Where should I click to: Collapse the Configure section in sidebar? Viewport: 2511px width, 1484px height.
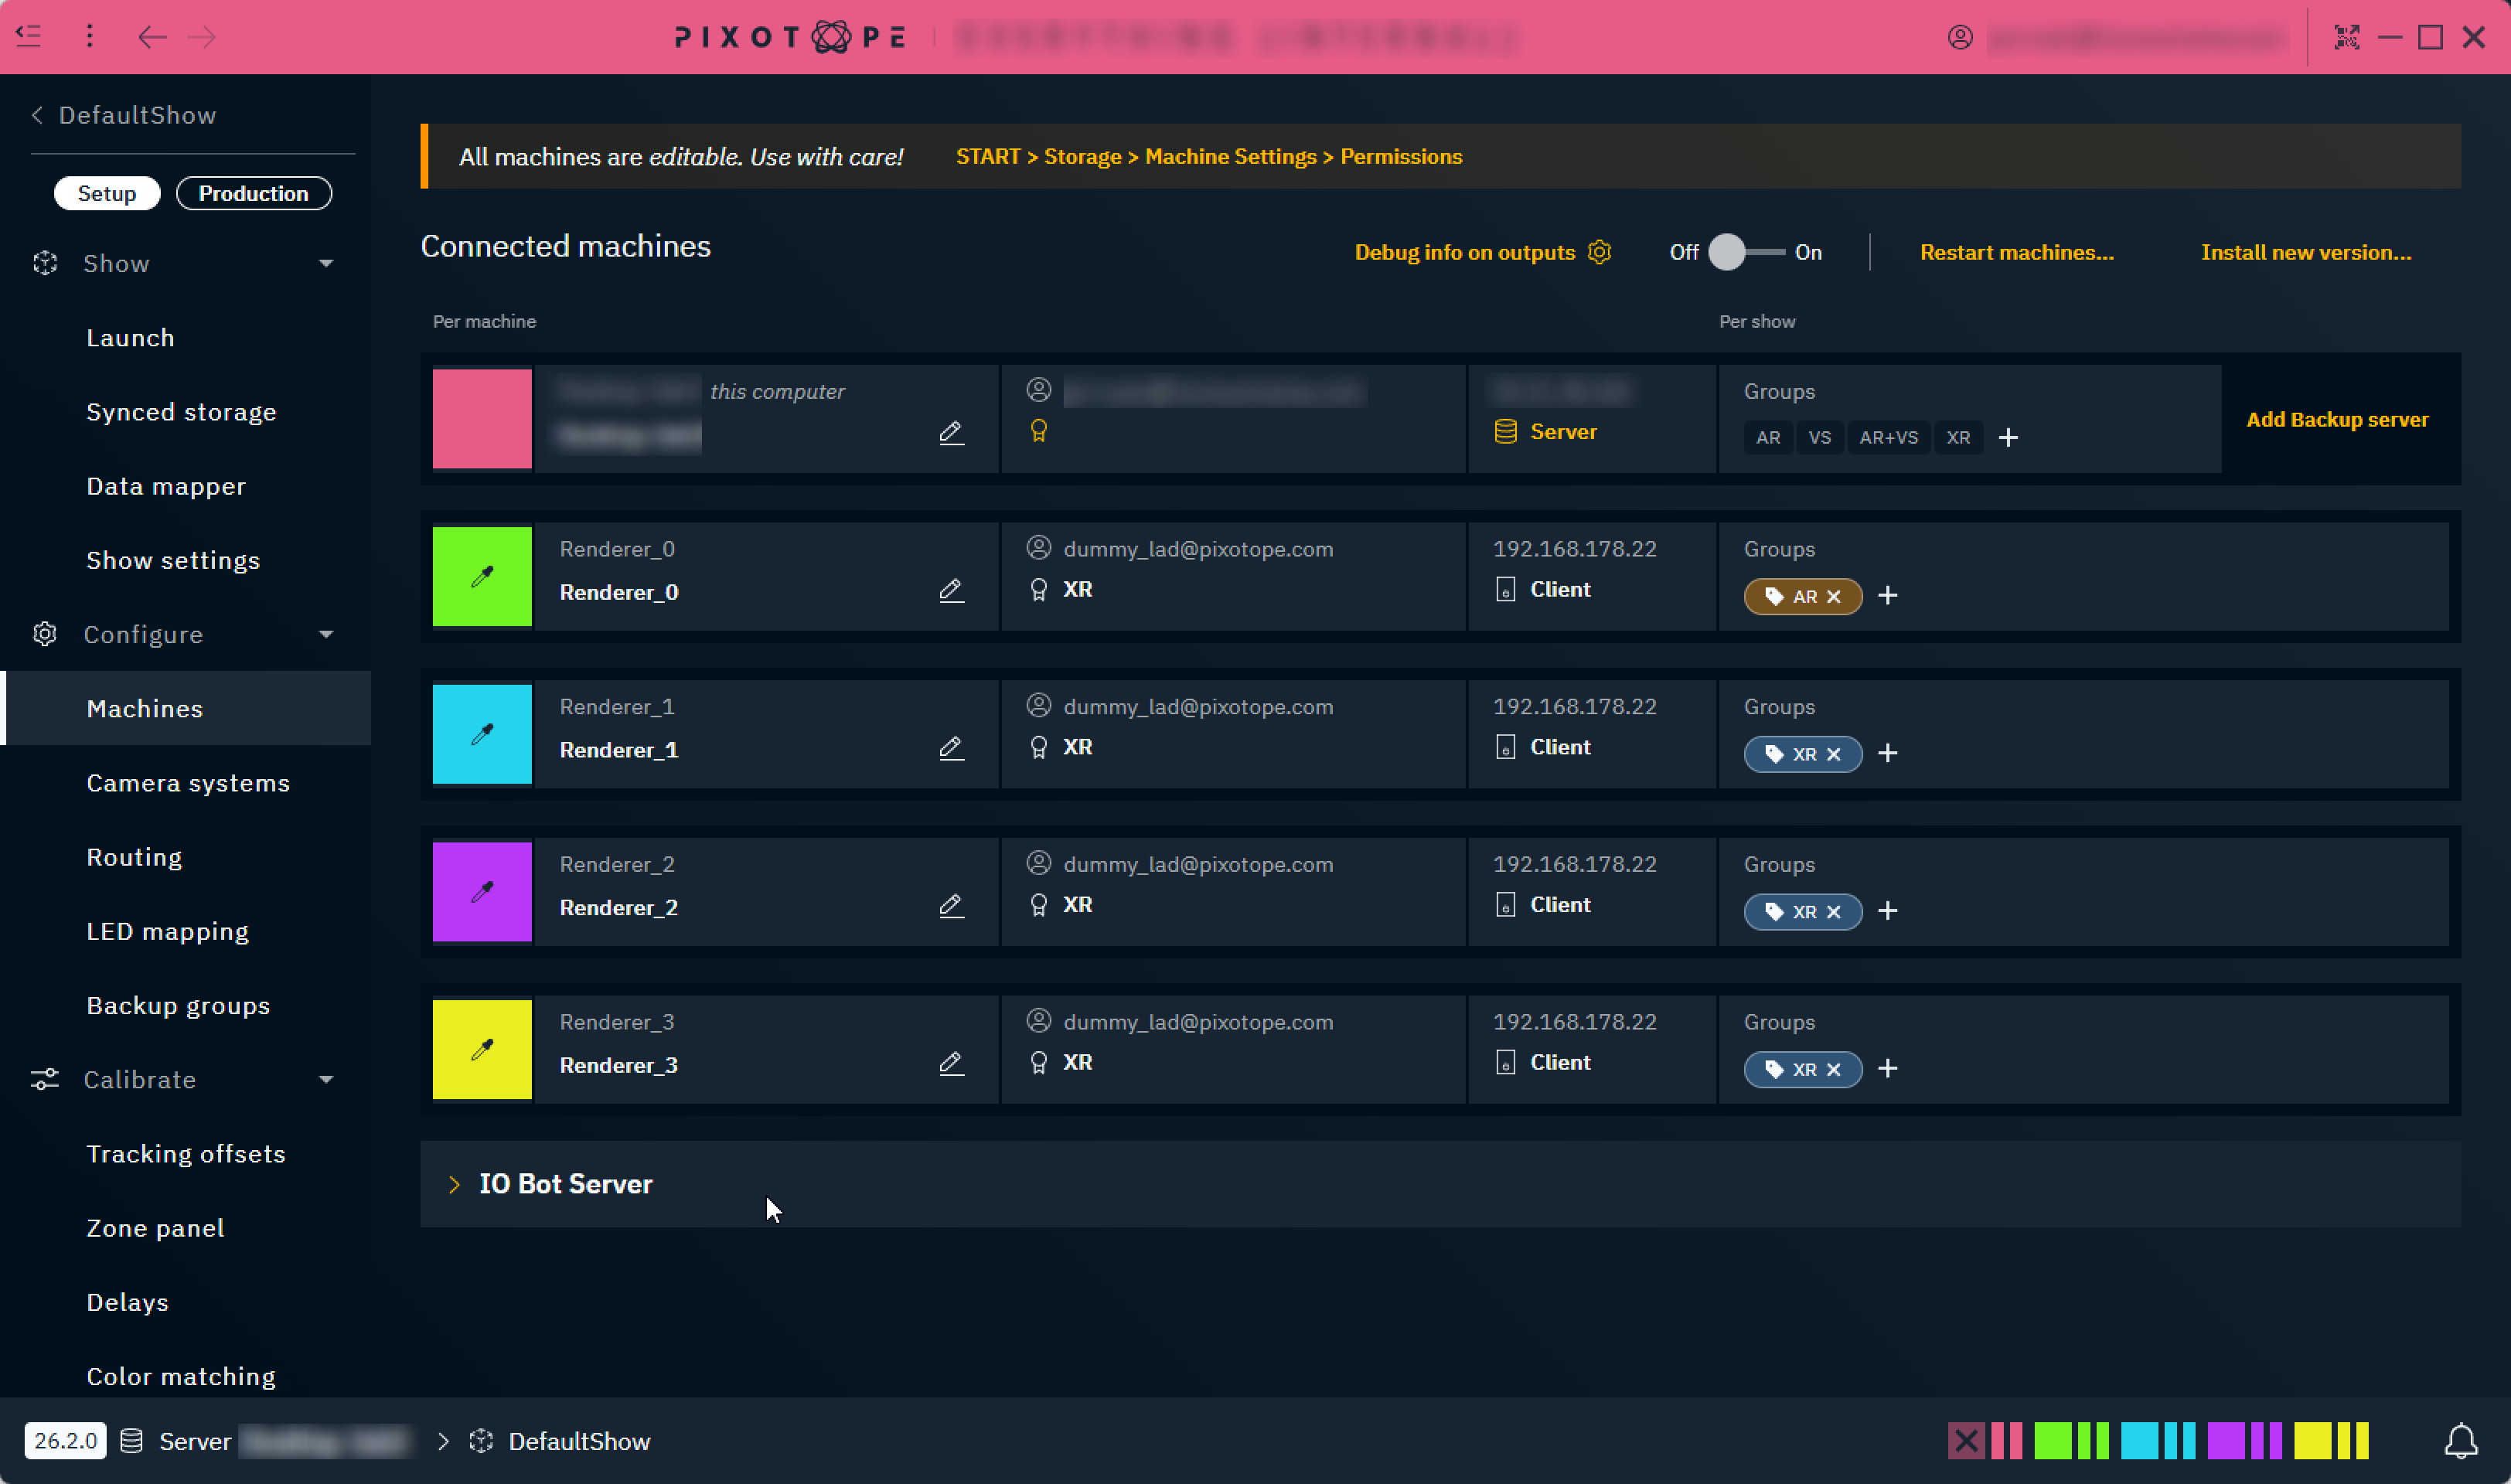[326, 635]
